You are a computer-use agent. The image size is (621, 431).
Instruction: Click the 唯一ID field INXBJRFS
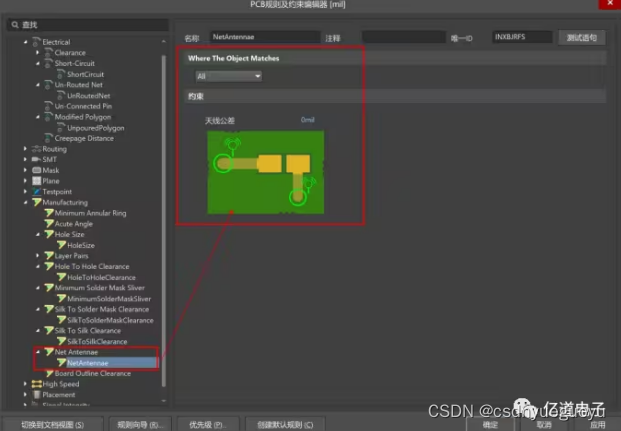tap(522, 37)
